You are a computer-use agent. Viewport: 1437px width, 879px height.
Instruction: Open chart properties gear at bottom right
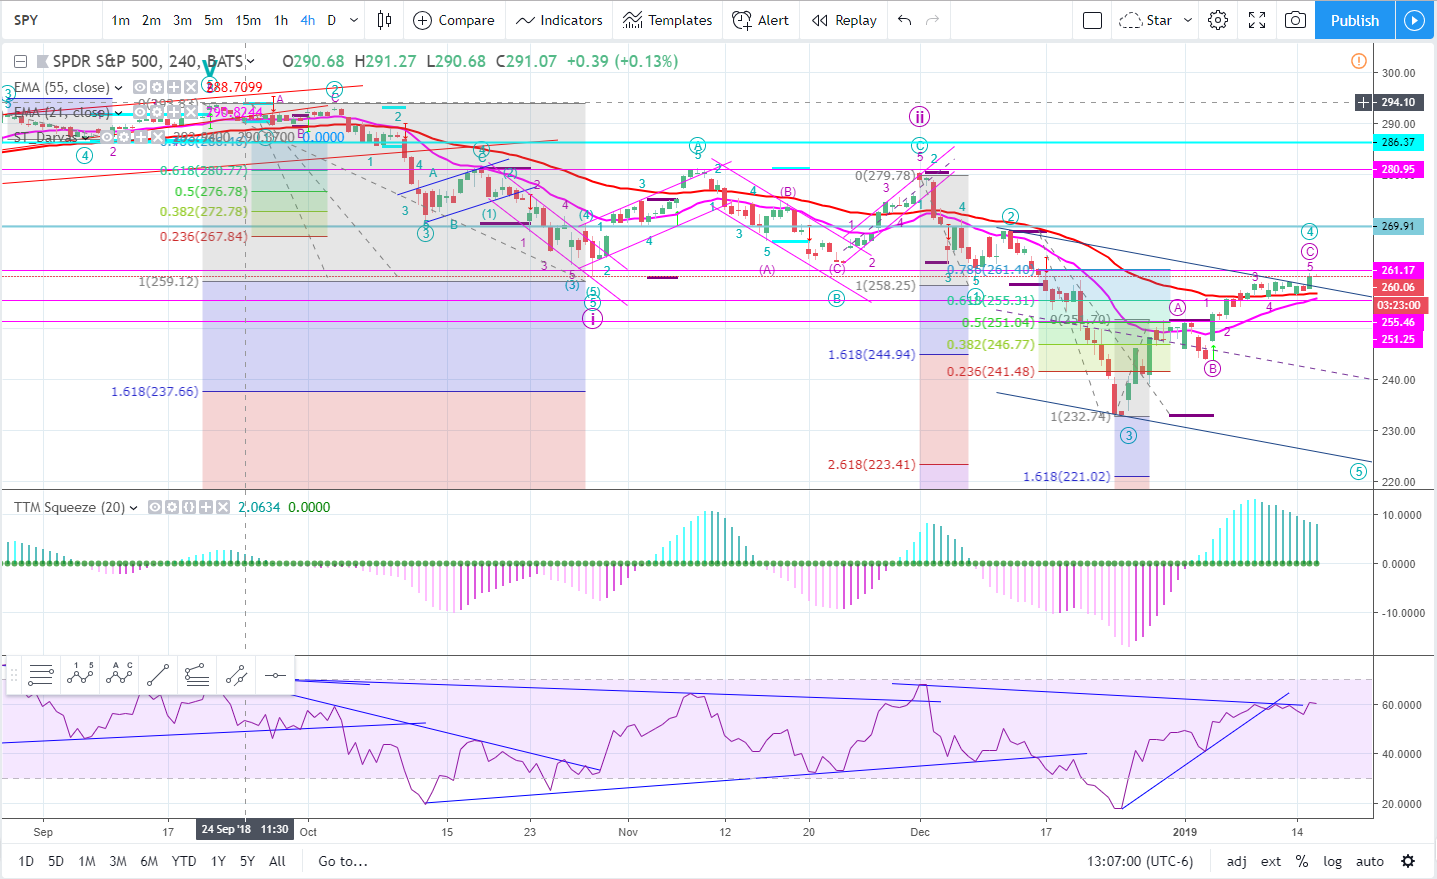[1408, 861]
